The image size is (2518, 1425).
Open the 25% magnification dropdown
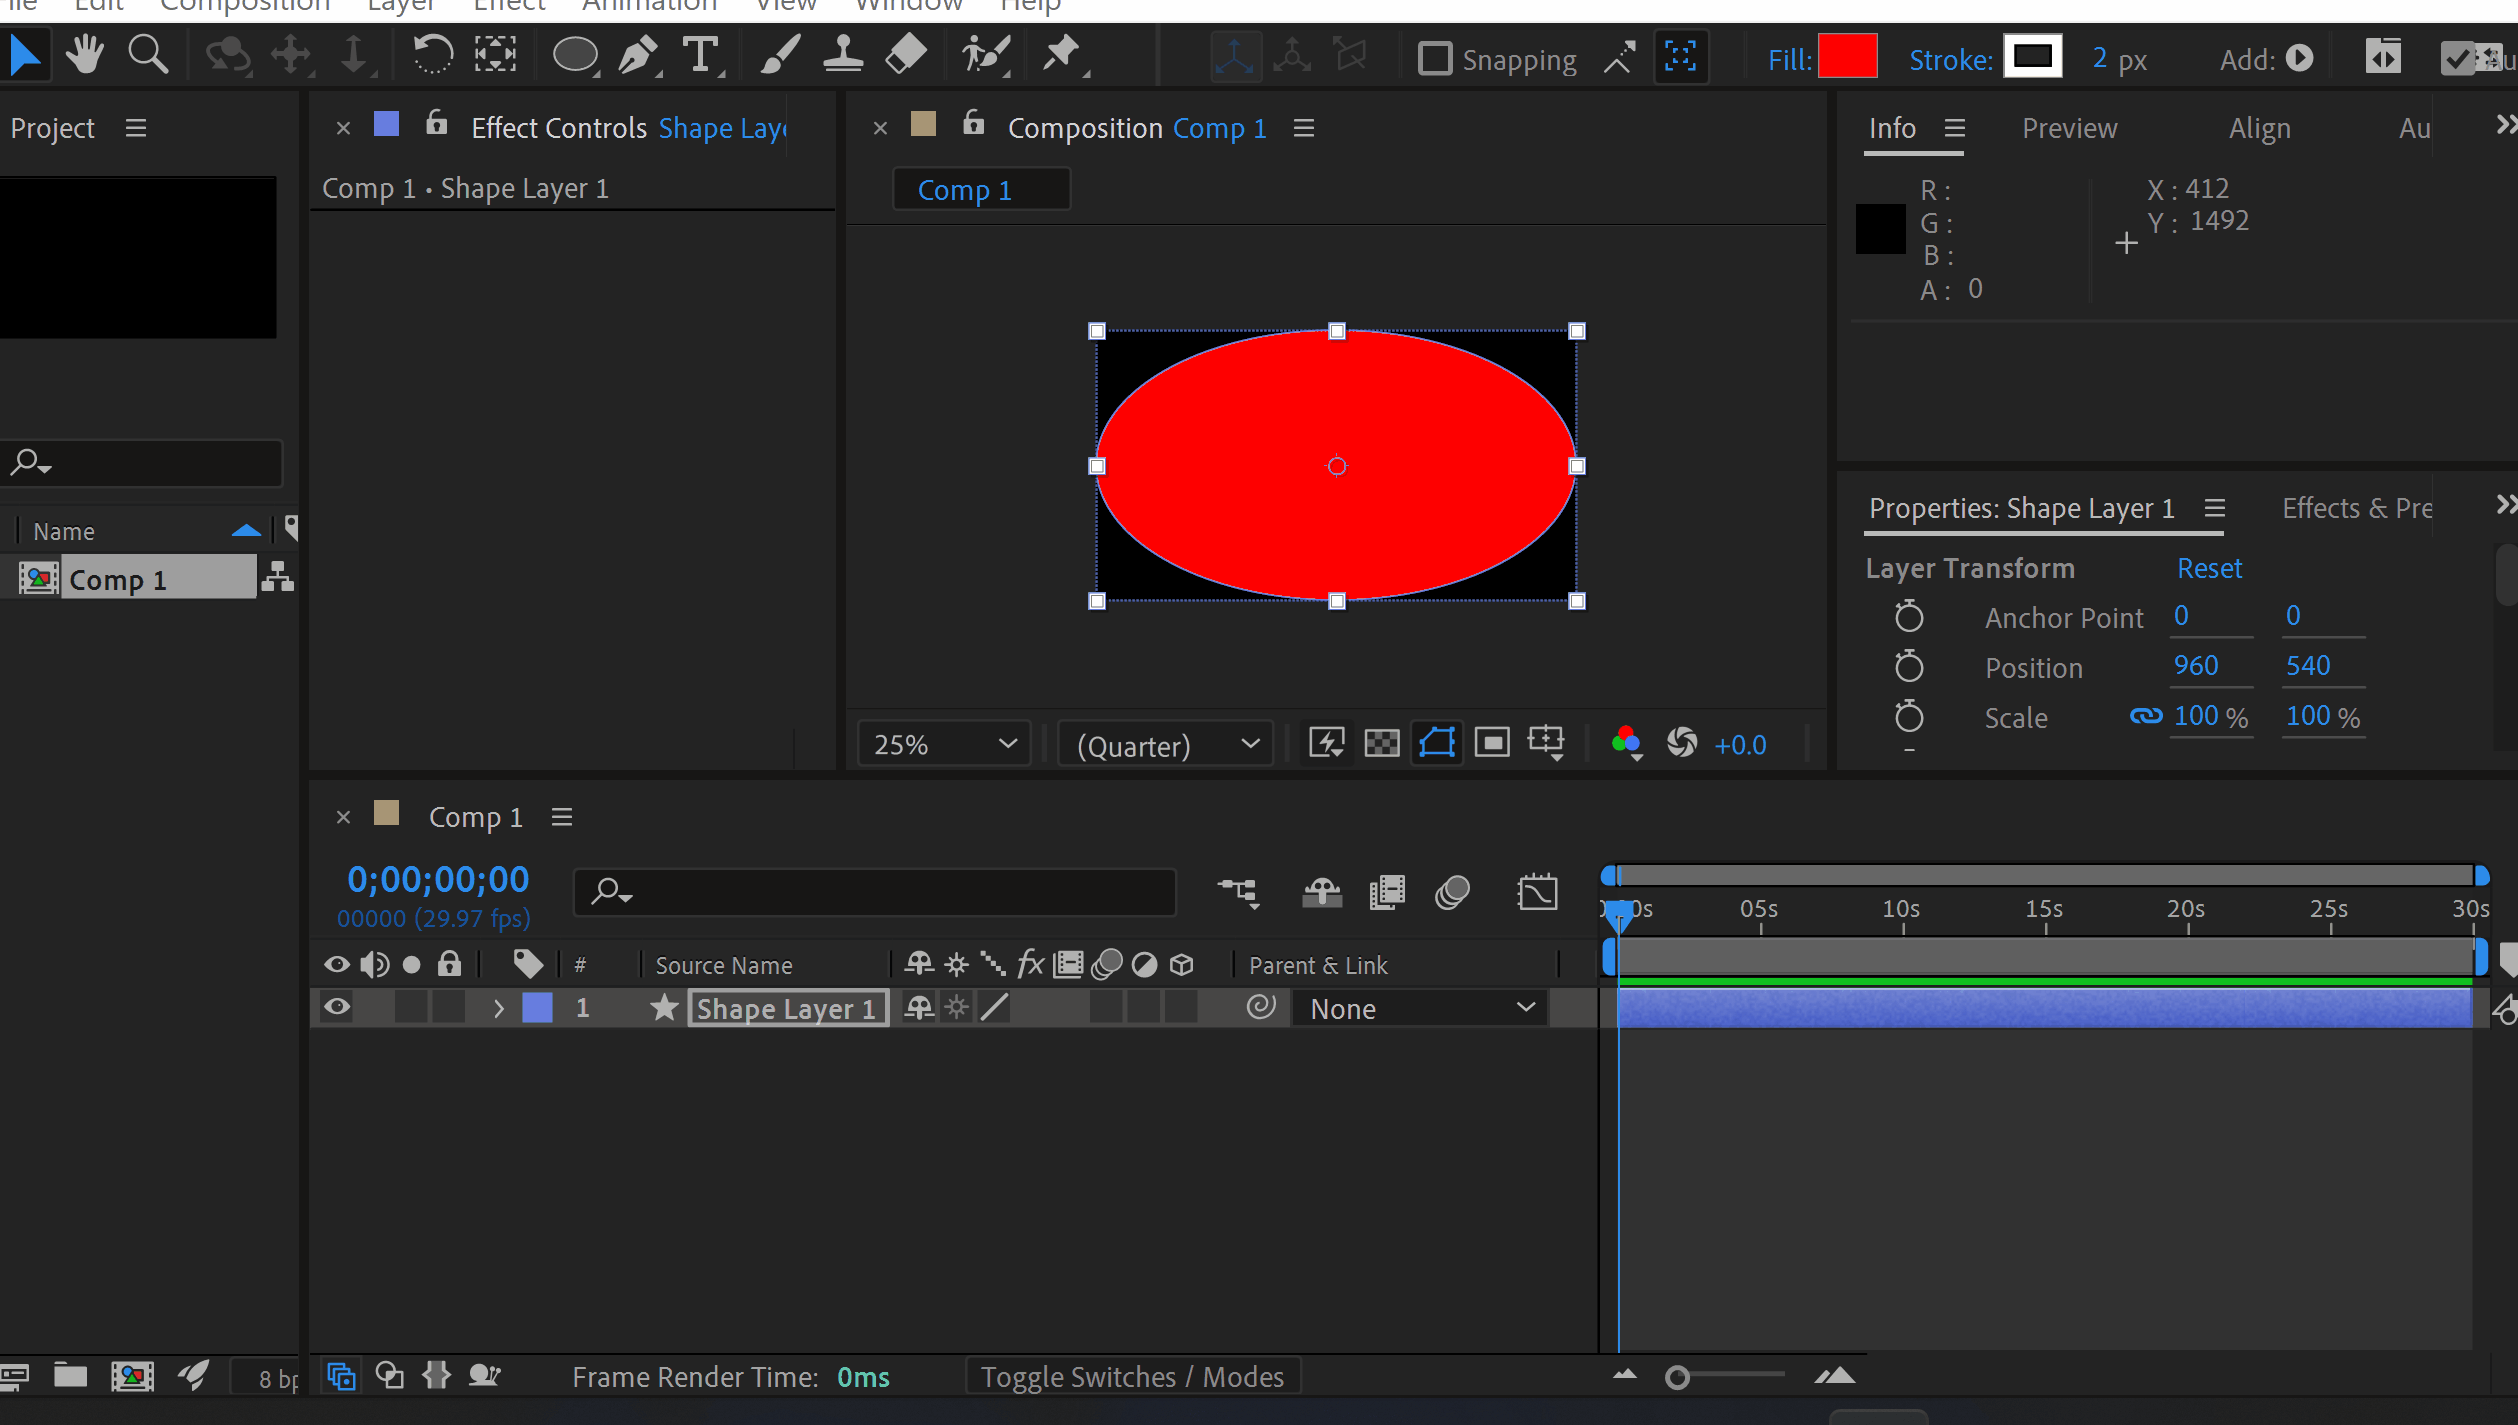944,744
